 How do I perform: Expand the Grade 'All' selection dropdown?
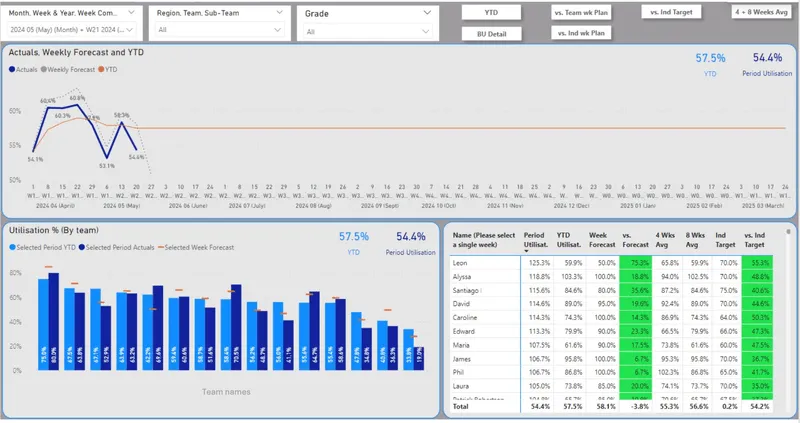(367, 32)
